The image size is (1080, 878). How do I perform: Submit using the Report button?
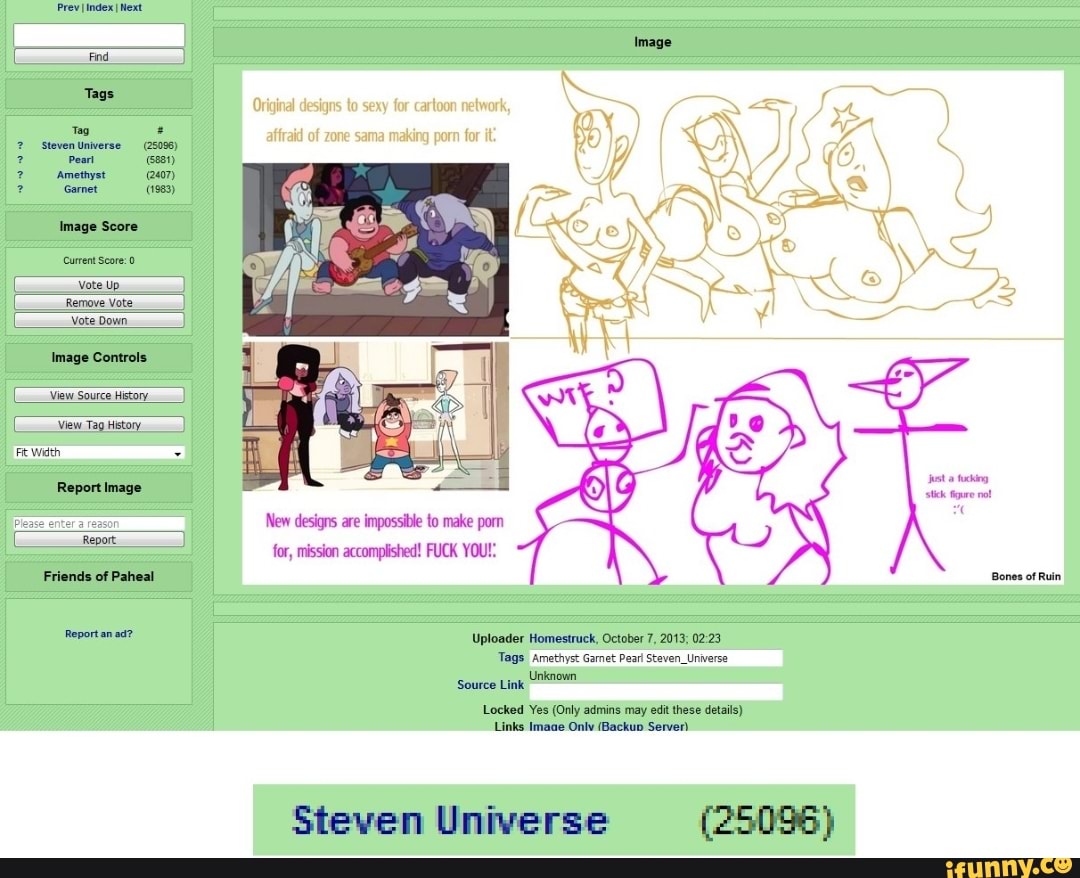[x=99, y=540]
